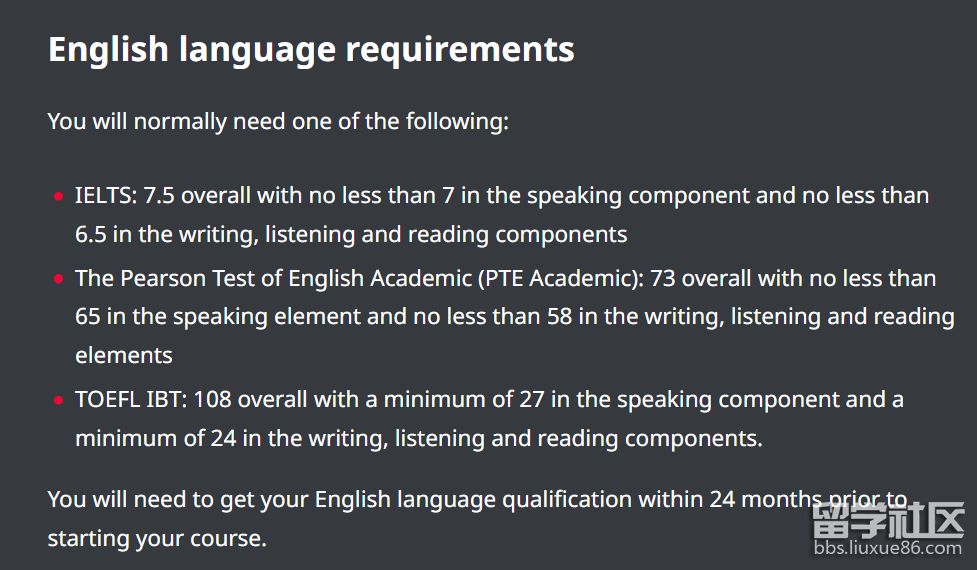Click the 'minimum of 24 in the writing' line
Screen dimensions: 977x570
click(419, 439)
